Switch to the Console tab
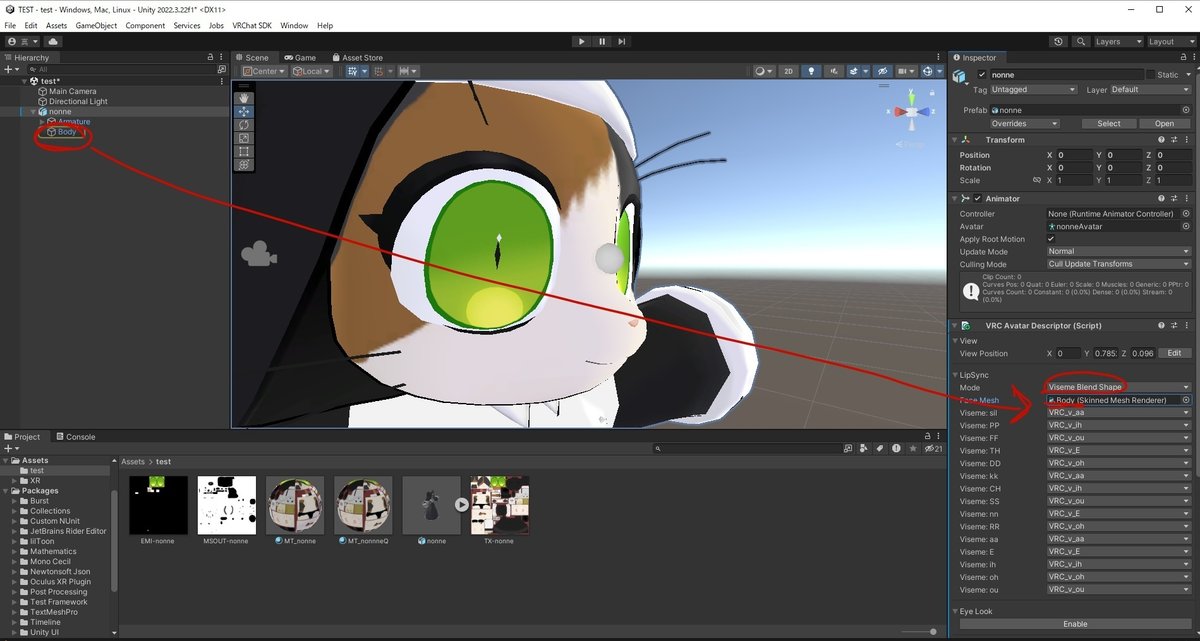The image size is (1200, 641). click(75, 437)
